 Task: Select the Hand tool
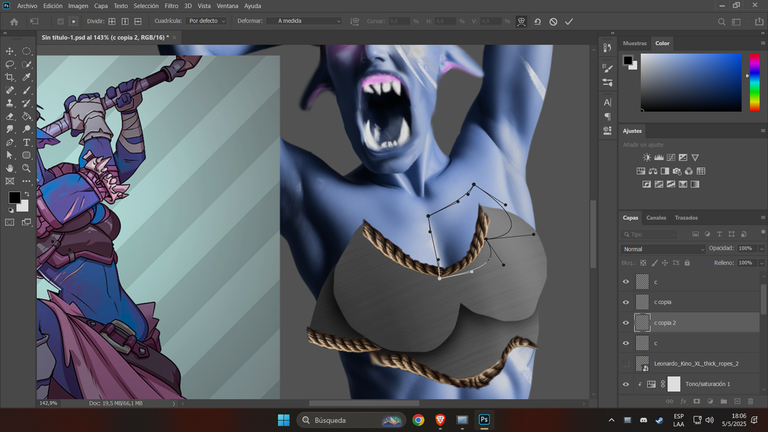[10, 168]
